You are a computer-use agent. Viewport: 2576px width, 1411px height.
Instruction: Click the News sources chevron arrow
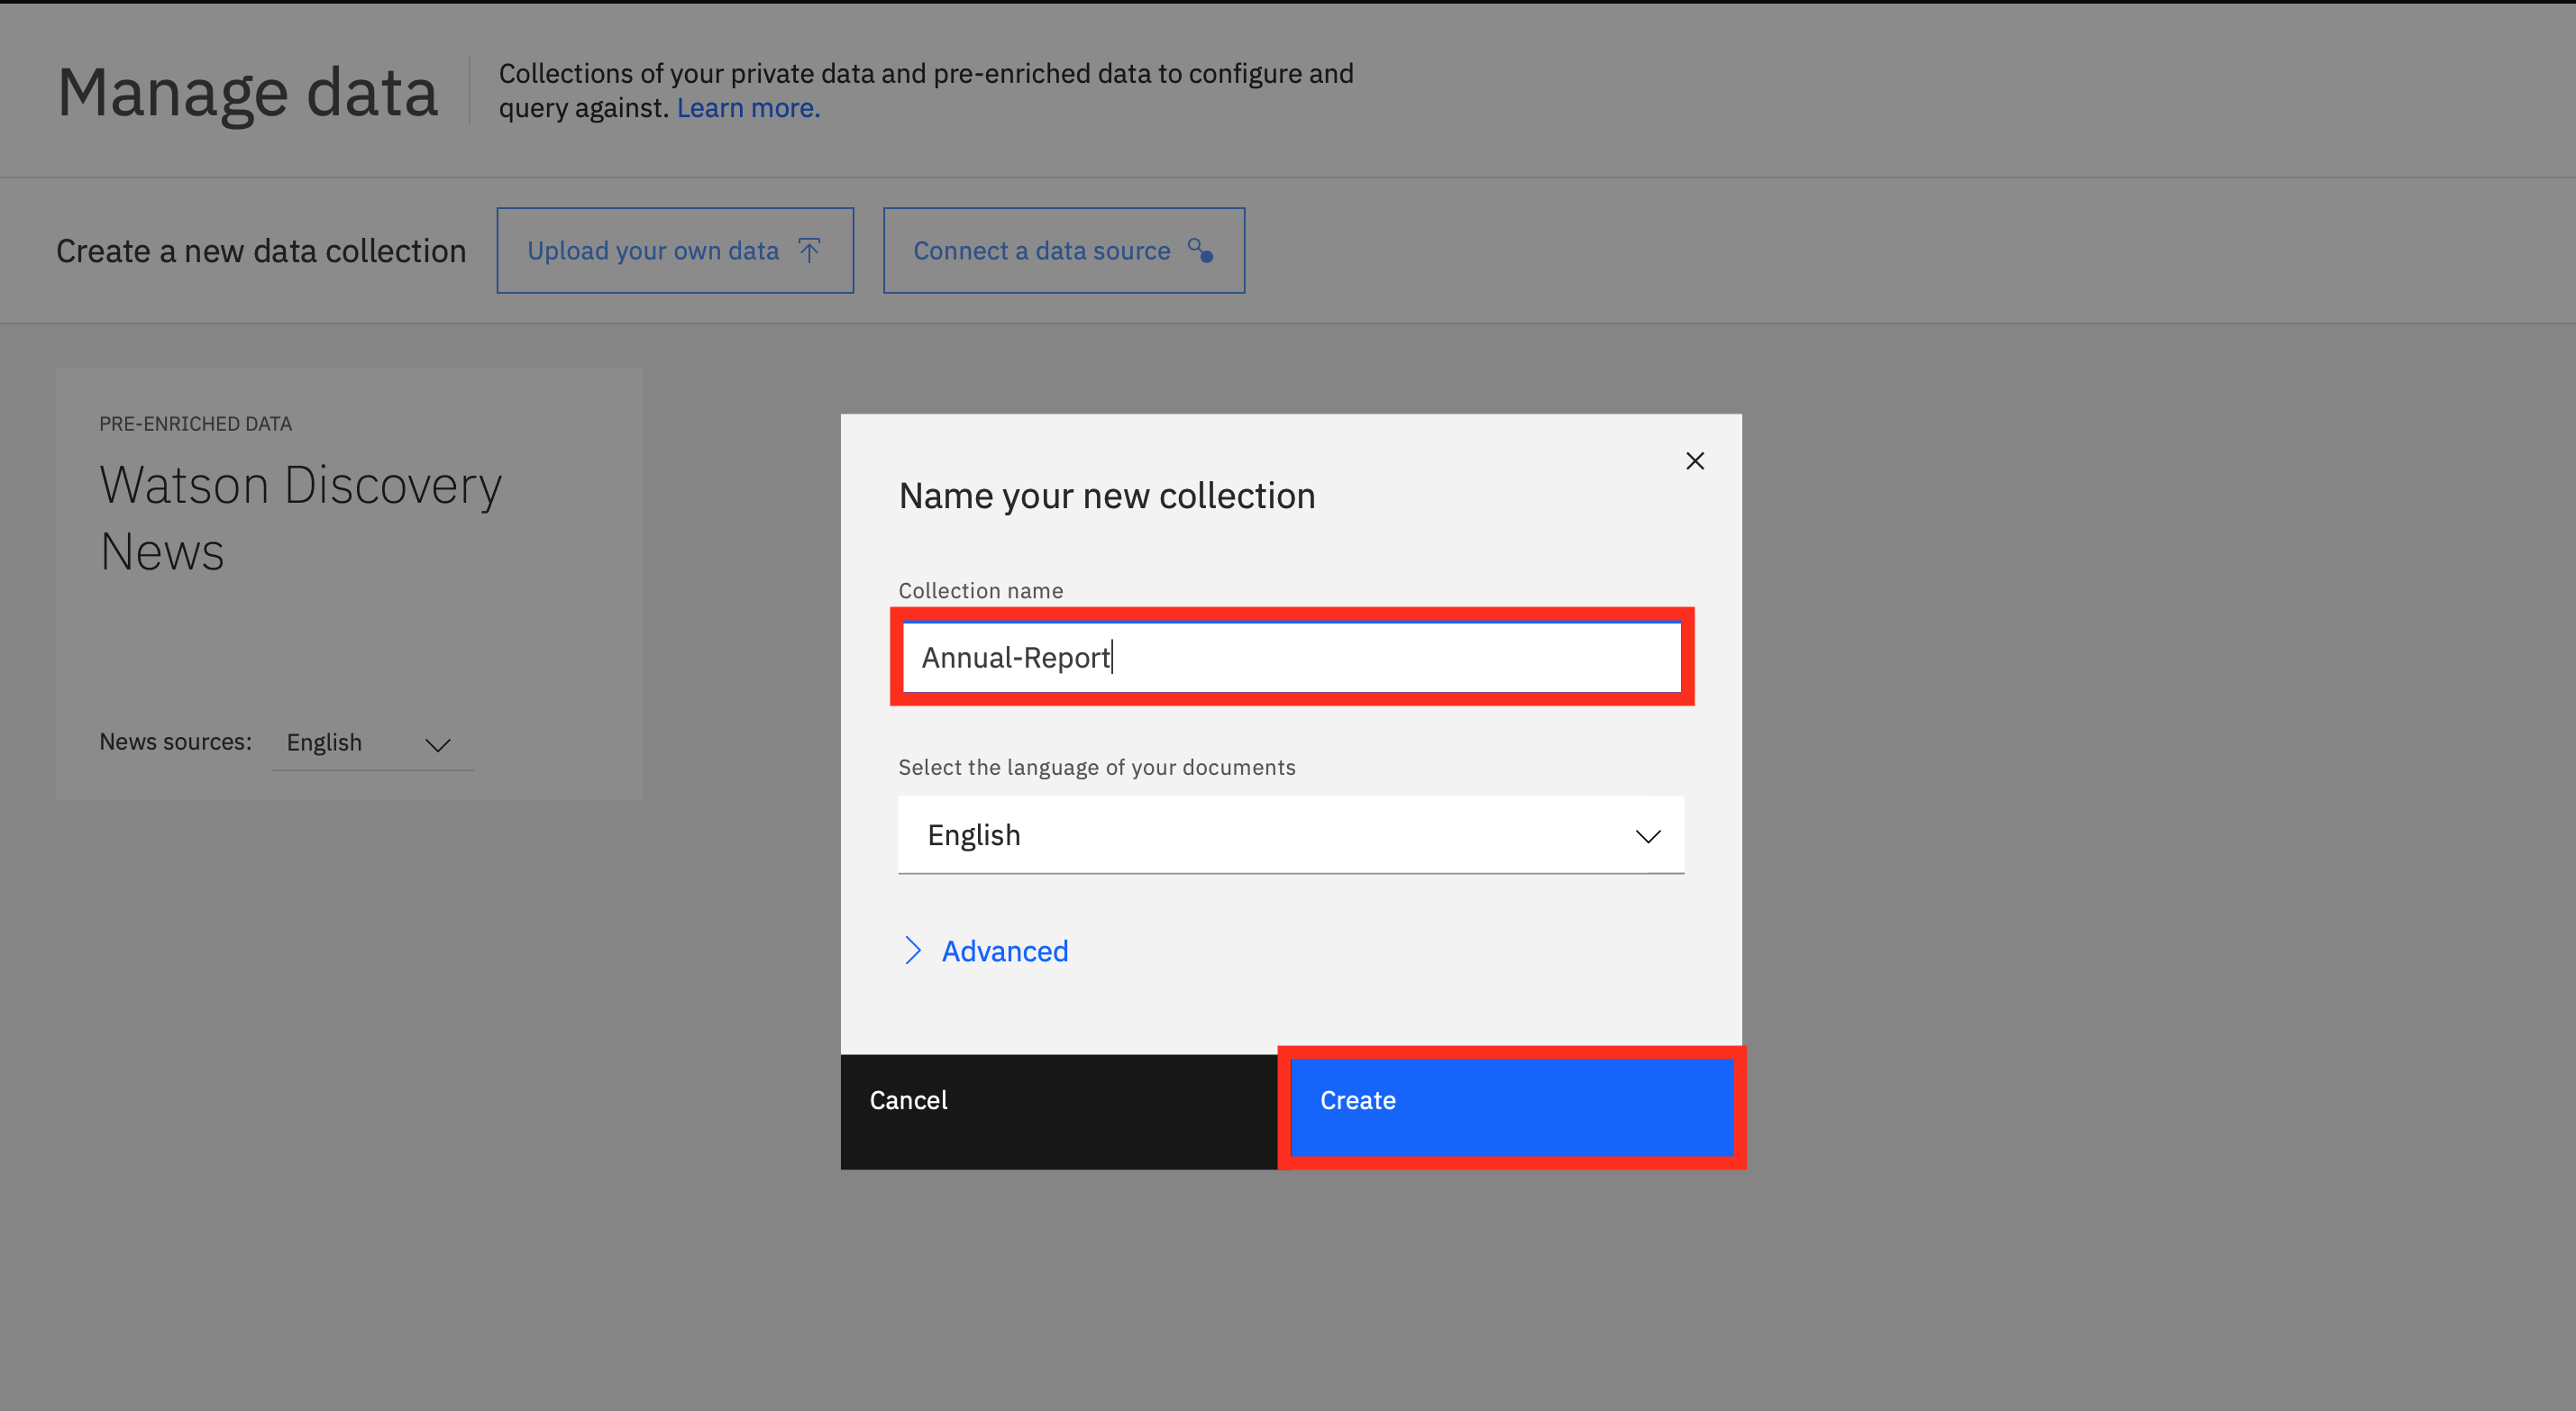pyautogui.click(x=437, y=744)
